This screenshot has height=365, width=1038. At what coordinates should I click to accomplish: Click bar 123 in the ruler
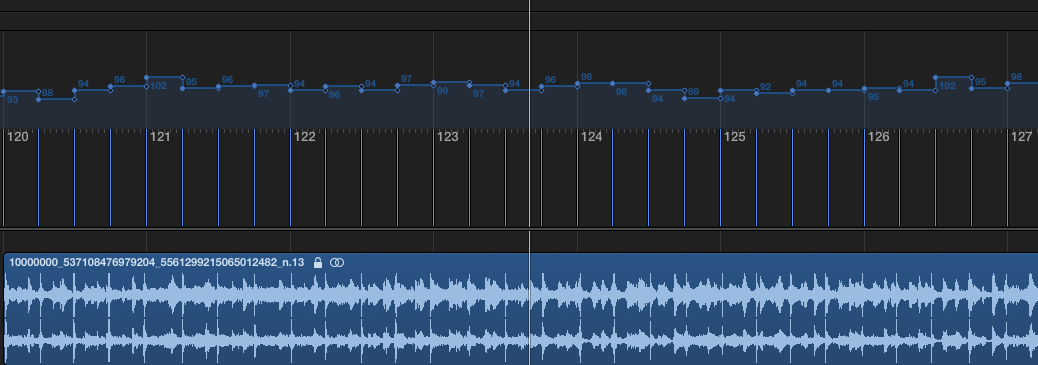coord(448,137)
